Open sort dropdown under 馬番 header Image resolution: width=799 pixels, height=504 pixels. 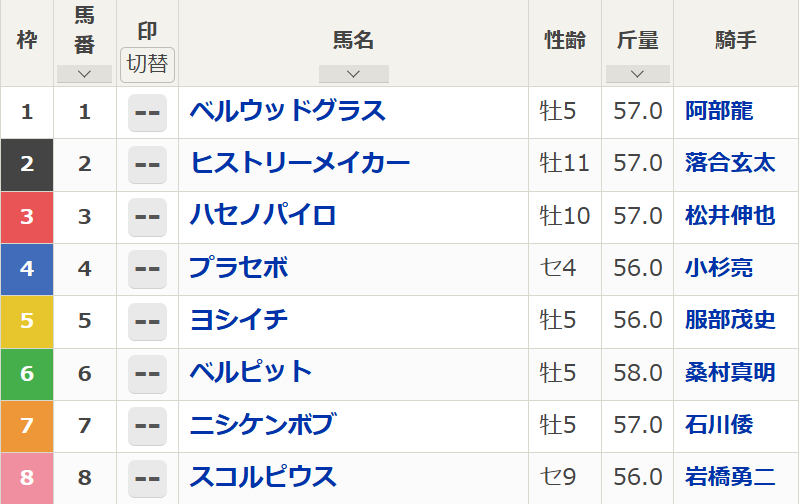85,74
